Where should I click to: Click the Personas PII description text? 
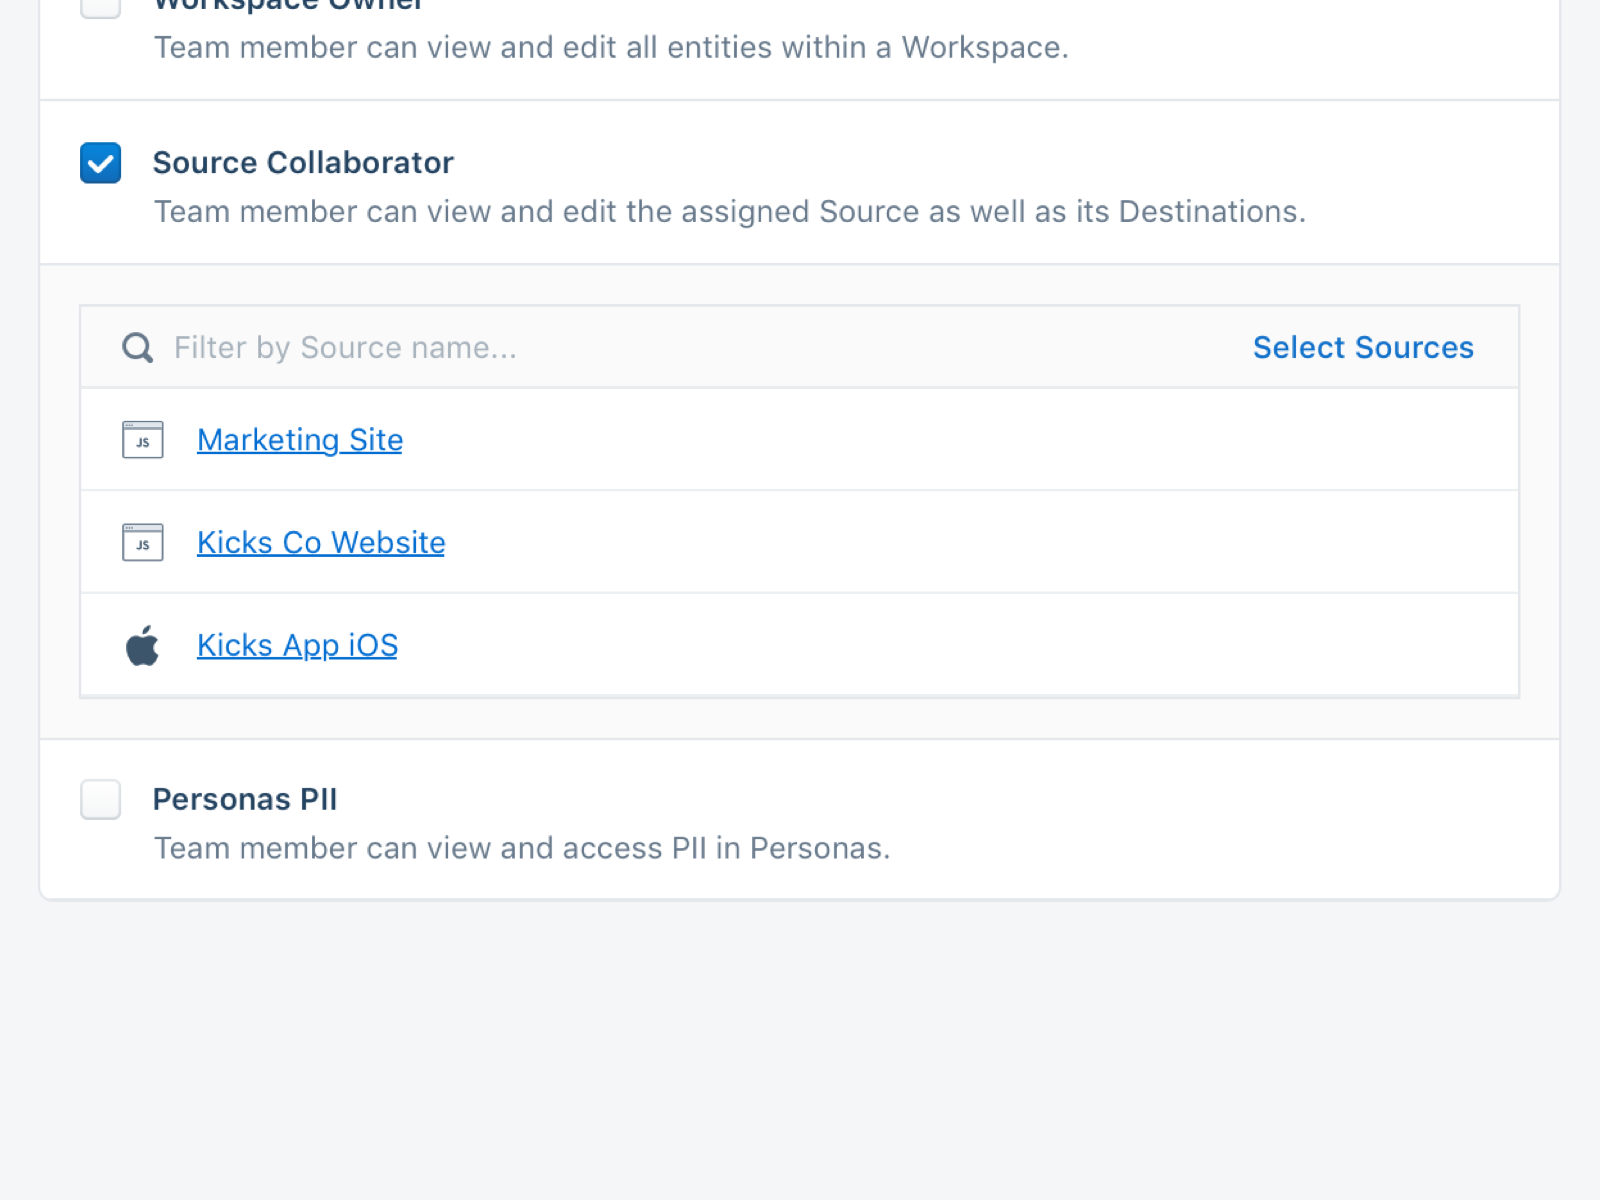(521, 849)
